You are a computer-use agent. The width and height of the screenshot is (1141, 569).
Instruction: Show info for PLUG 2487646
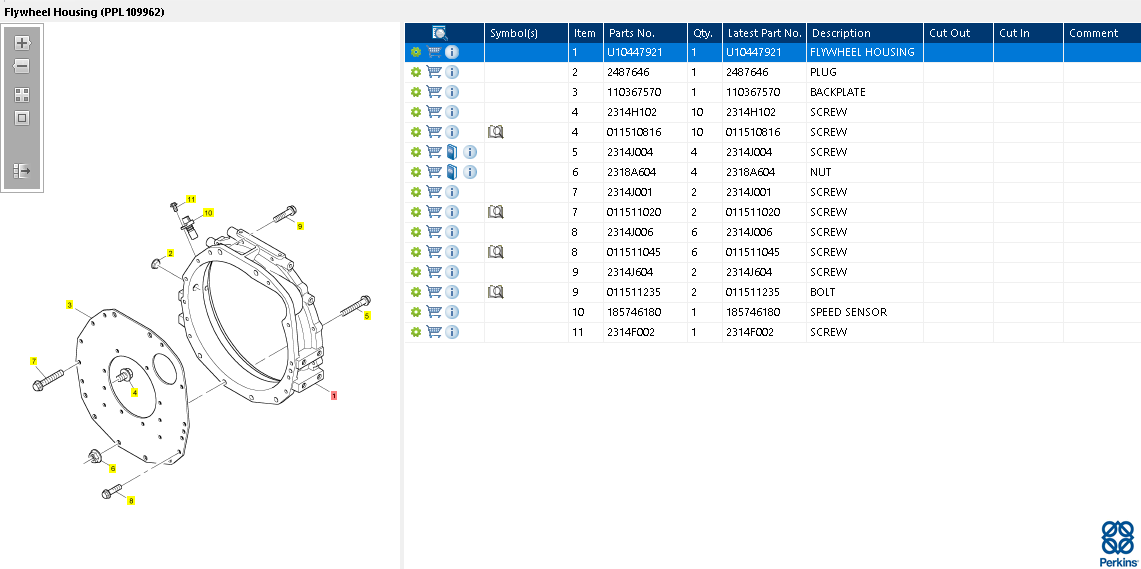pos(452,72)
